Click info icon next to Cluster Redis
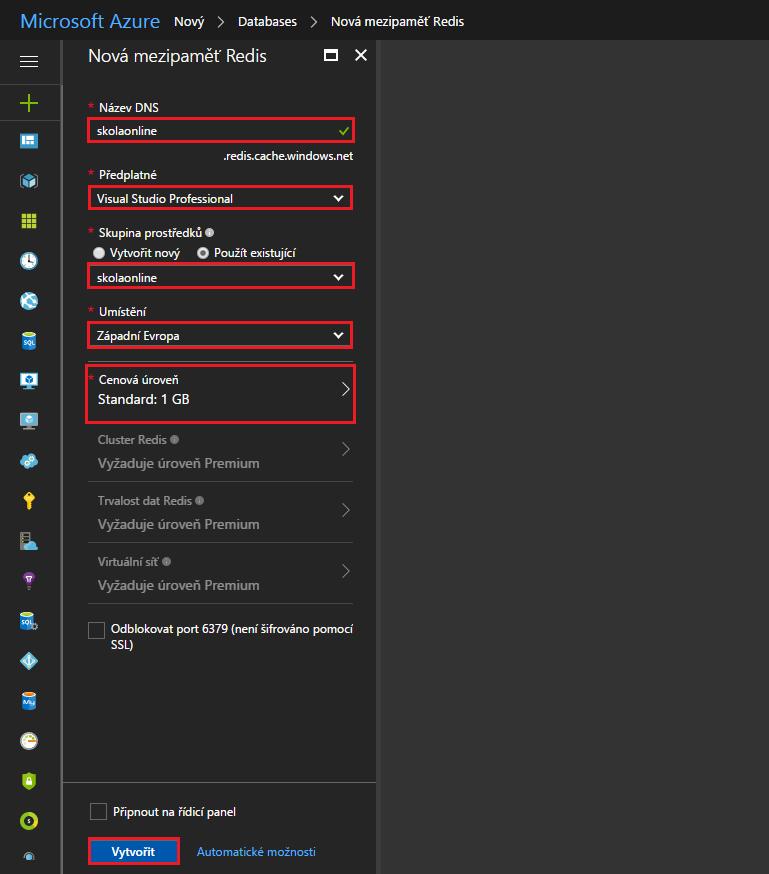Image resolution: width=769 pixels, height=874 pixels. [174, 439]
